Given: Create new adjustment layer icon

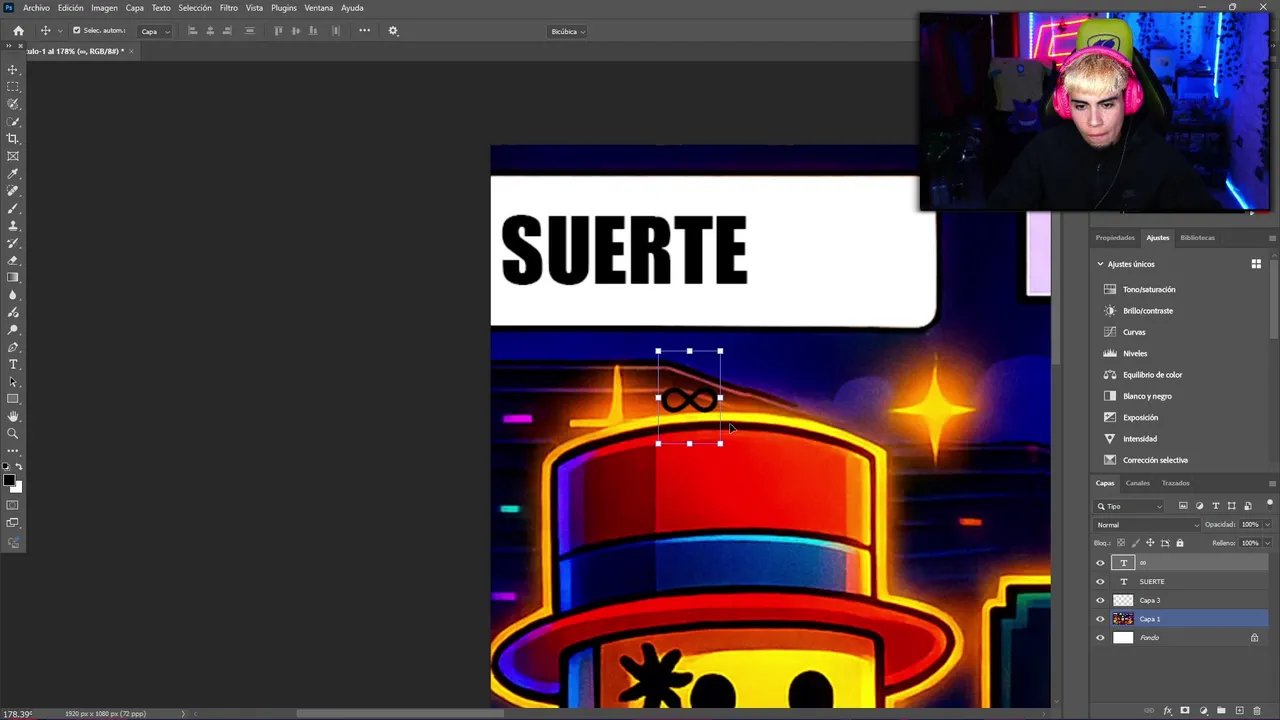Looking at the screenshot, I should (1203, 711).
